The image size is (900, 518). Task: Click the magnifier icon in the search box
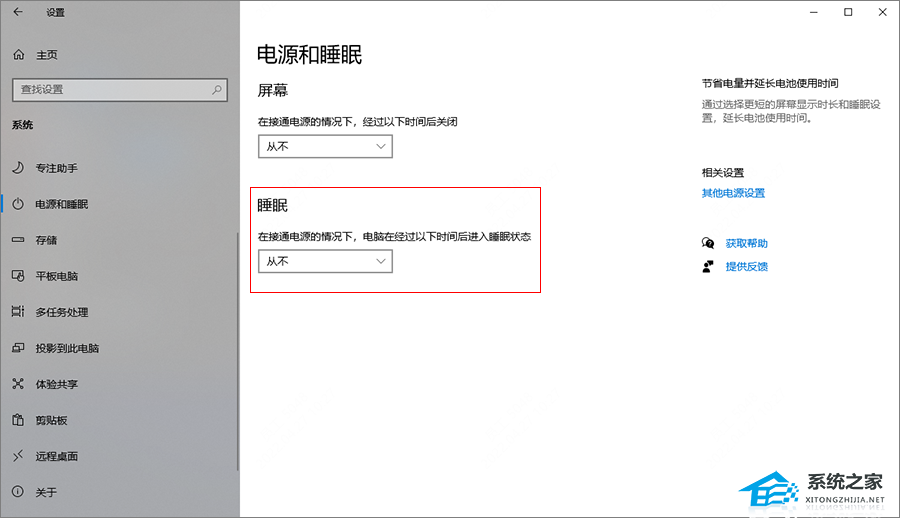click(x=216, y=90)
